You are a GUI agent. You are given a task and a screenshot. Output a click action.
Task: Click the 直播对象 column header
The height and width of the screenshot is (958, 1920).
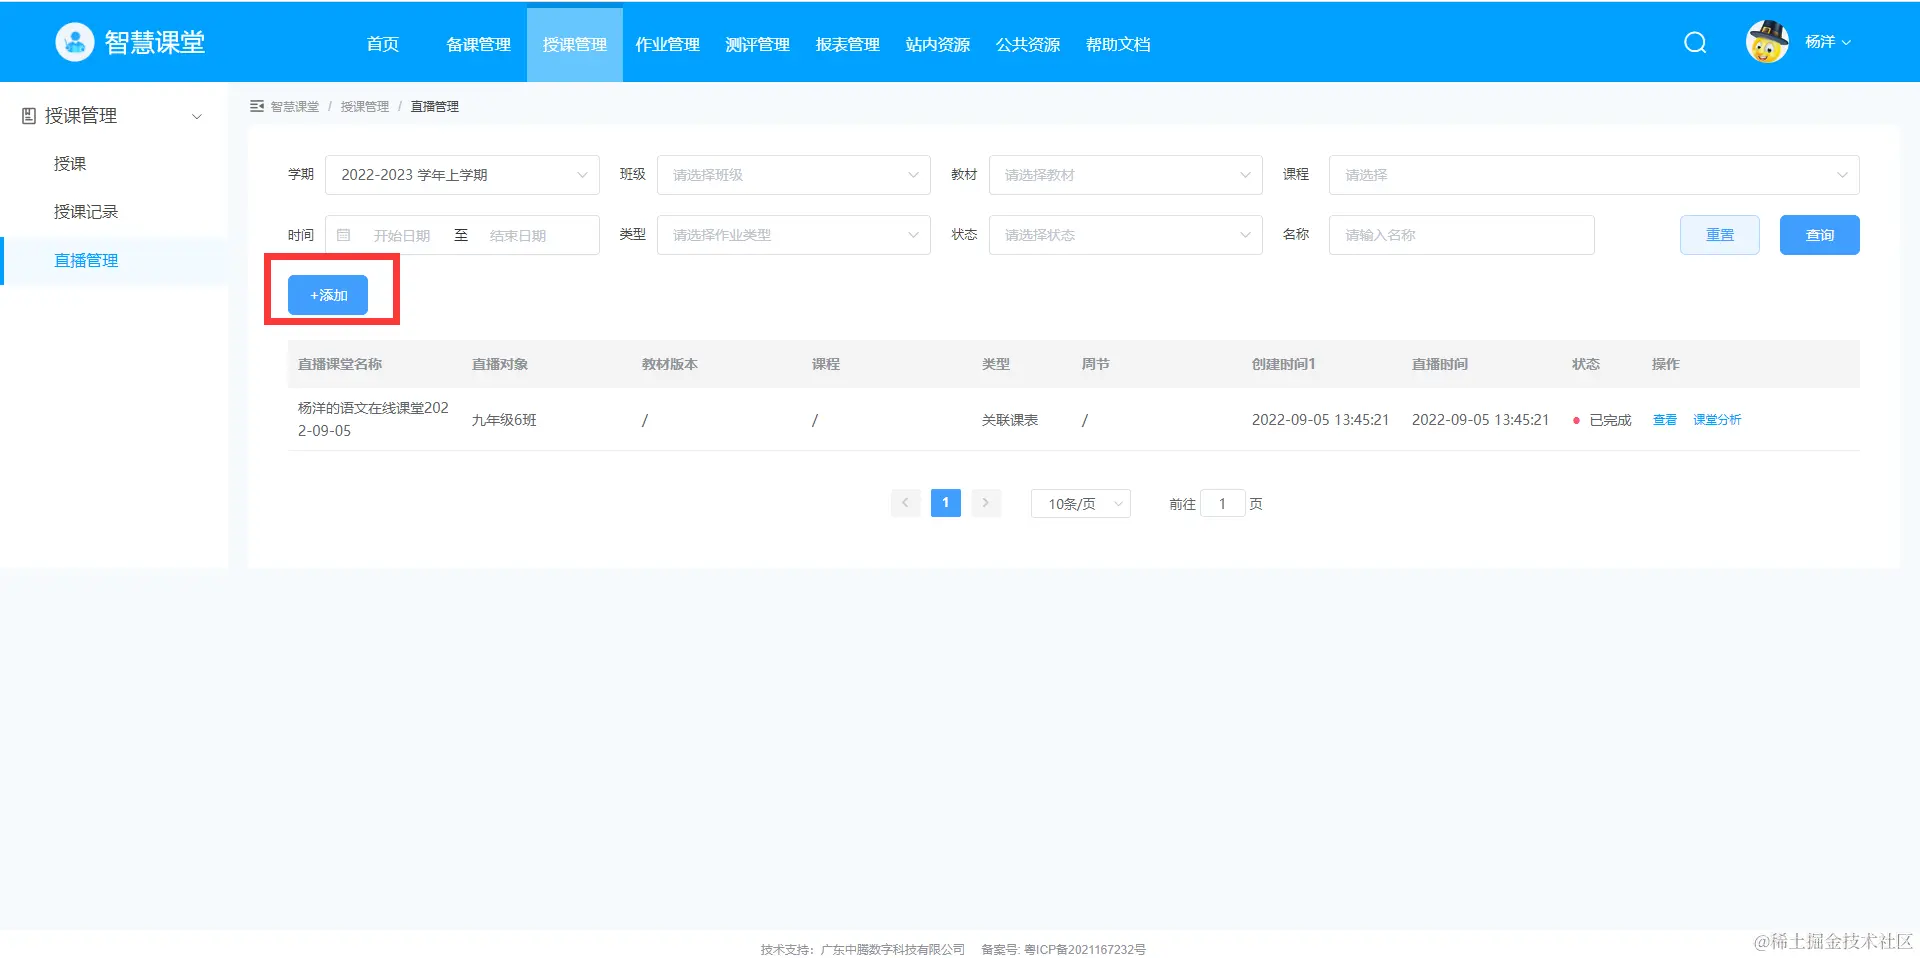[500, 364]
